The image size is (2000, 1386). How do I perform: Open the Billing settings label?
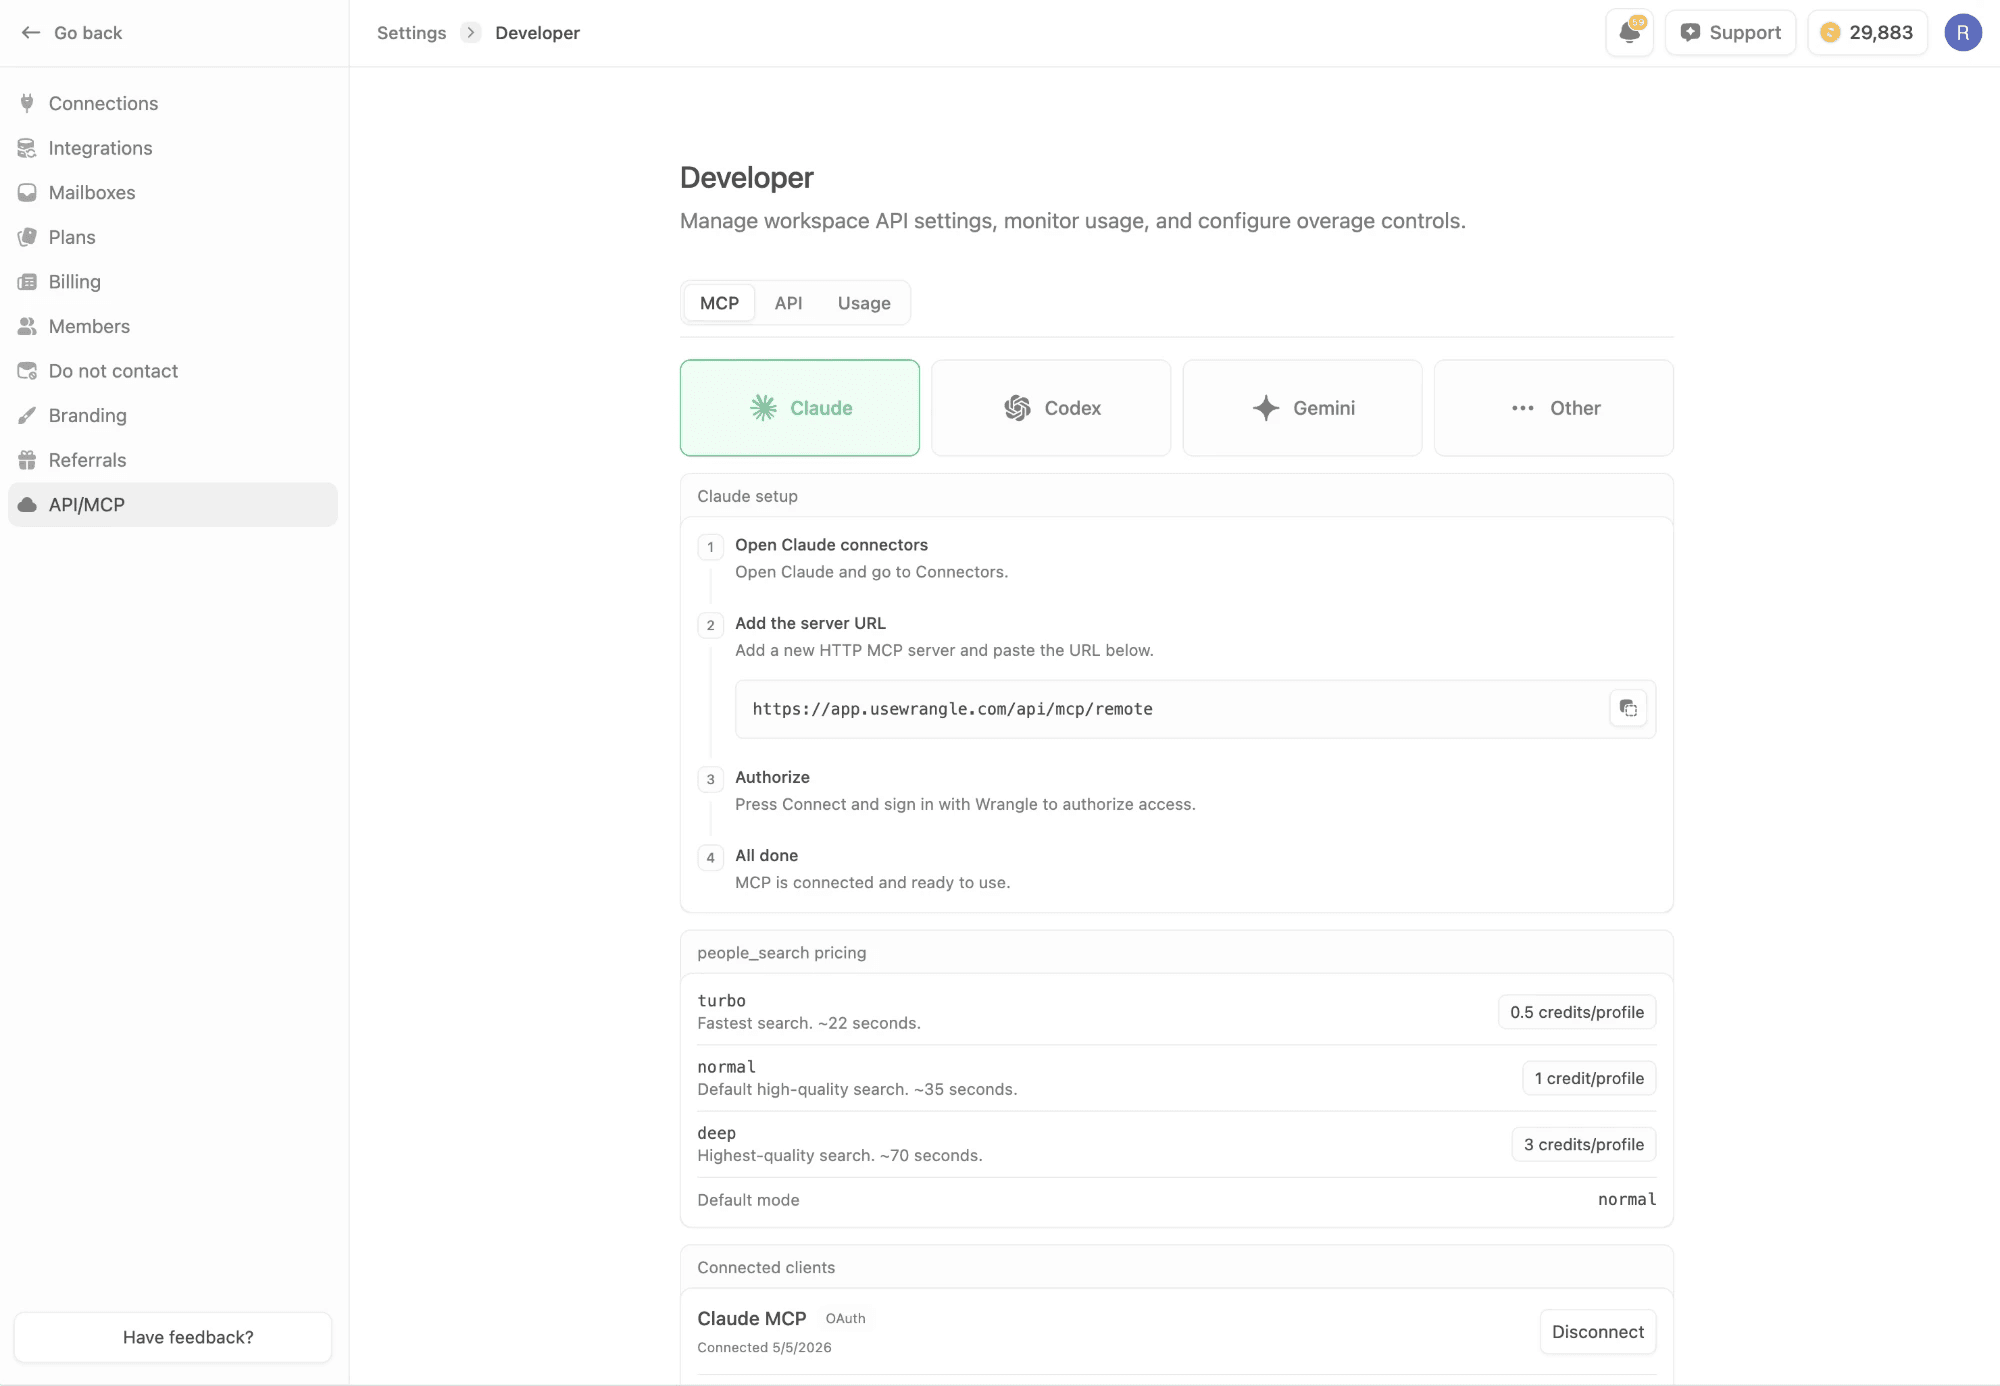pyautogui.click(x=75, y=282)
